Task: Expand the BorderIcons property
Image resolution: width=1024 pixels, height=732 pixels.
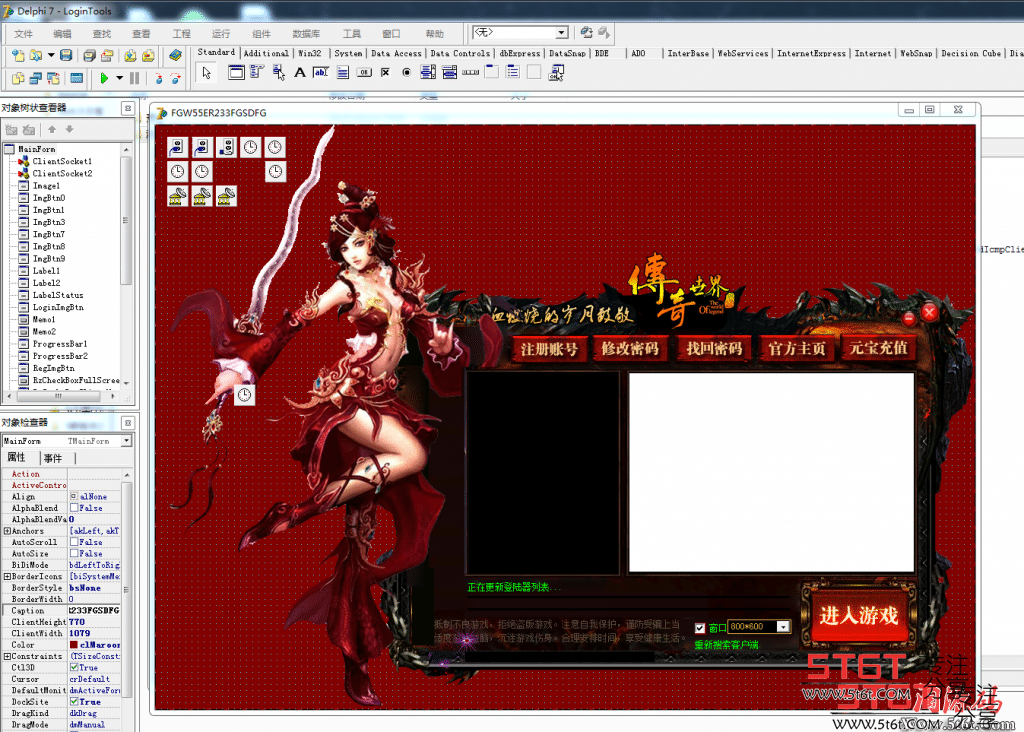Action: point(7,577)
